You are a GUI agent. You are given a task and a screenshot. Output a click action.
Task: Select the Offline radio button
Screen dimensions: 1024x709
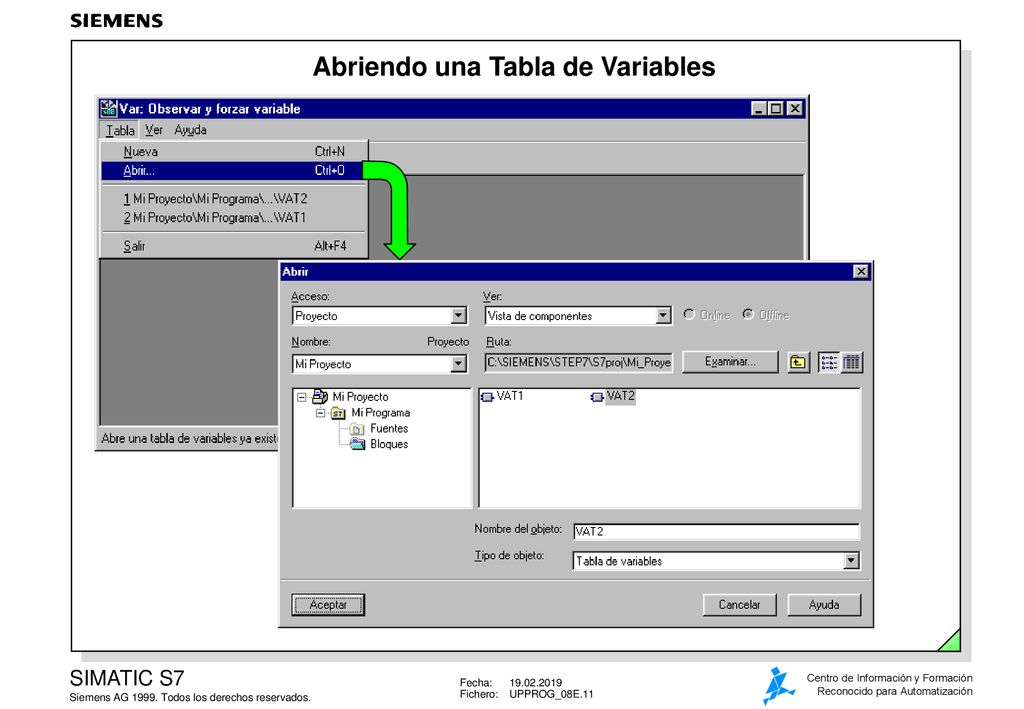pyautogui.click(x=748, y=315)
